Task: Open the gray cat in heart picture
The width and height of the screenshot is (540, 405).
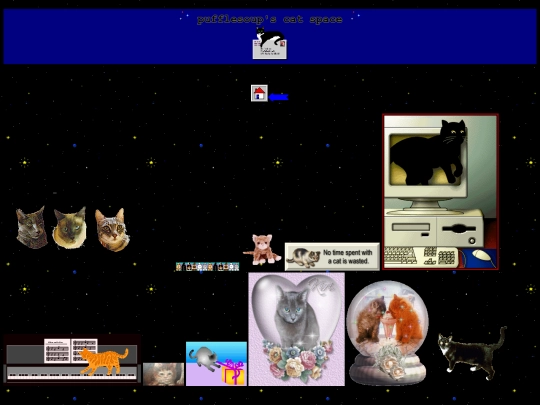Action: click(297, 329)
